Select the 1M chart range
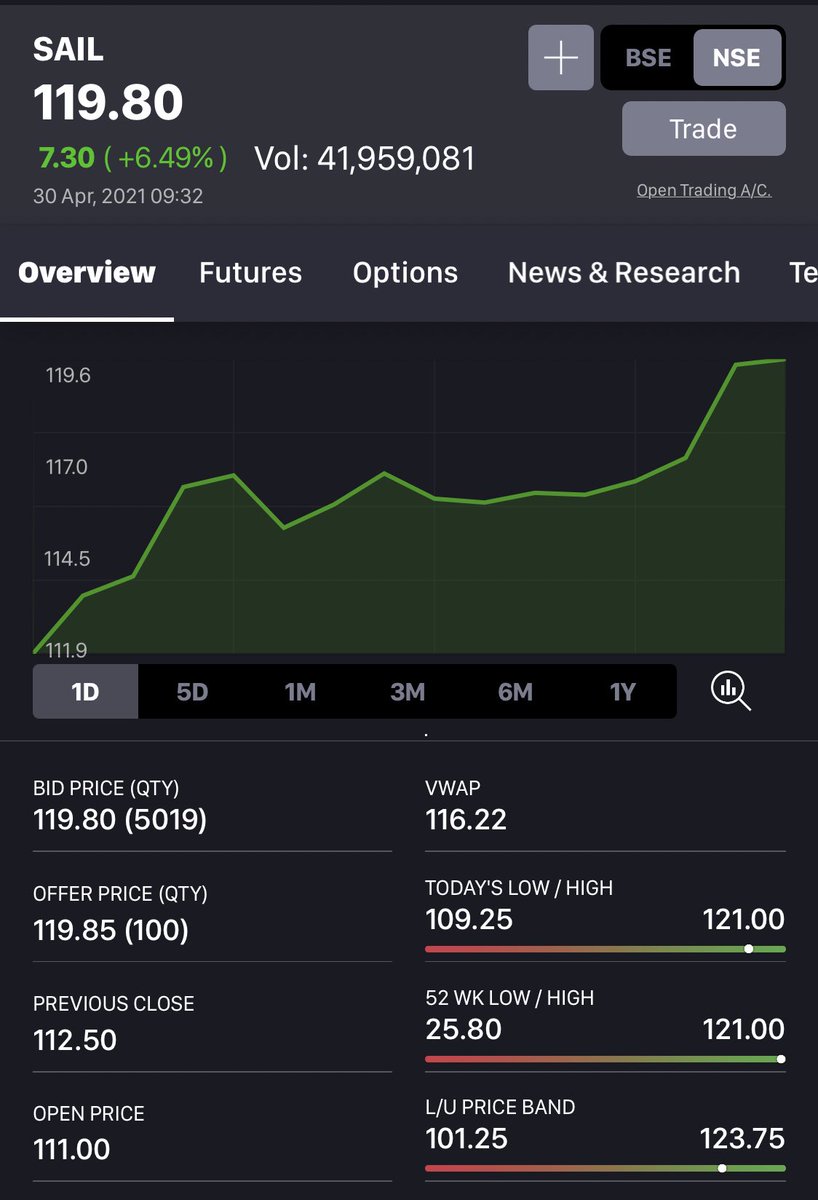Screen dimensions: 818x1200 tap(300, 692)
